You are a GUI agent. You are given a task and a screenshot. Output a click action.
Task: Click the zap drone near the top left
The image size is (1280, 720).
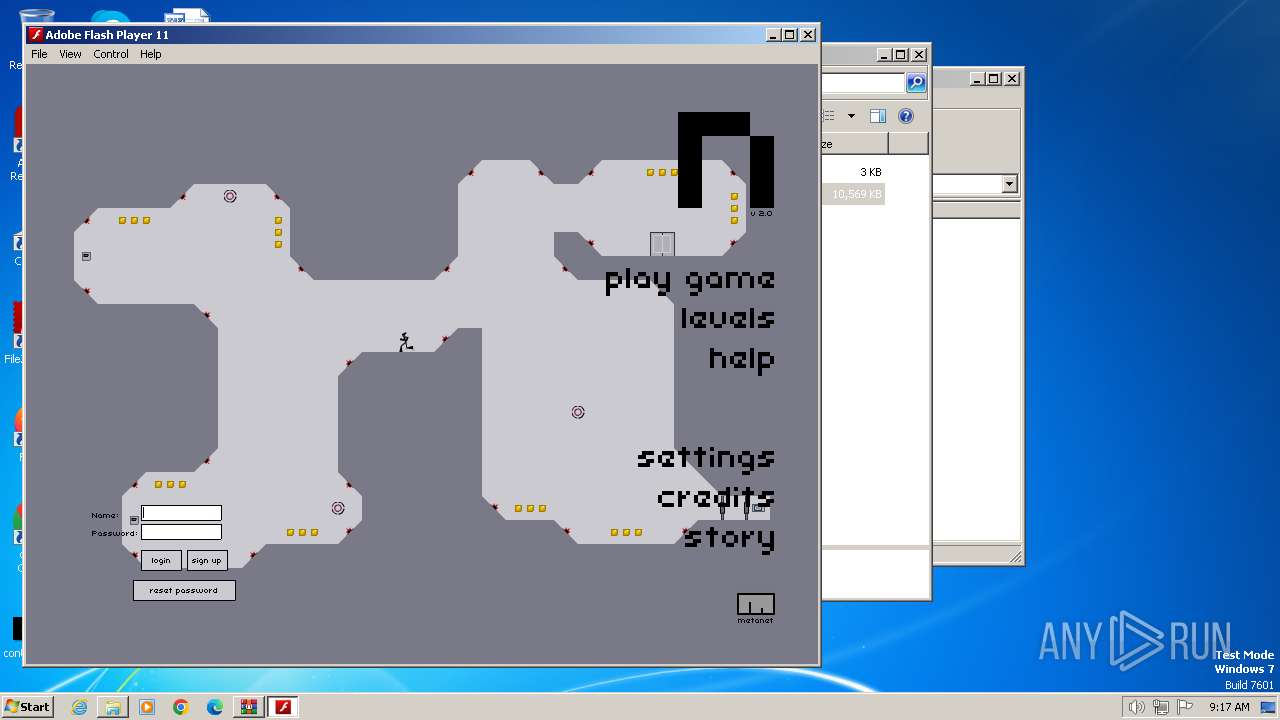click(x=230, y=196)
